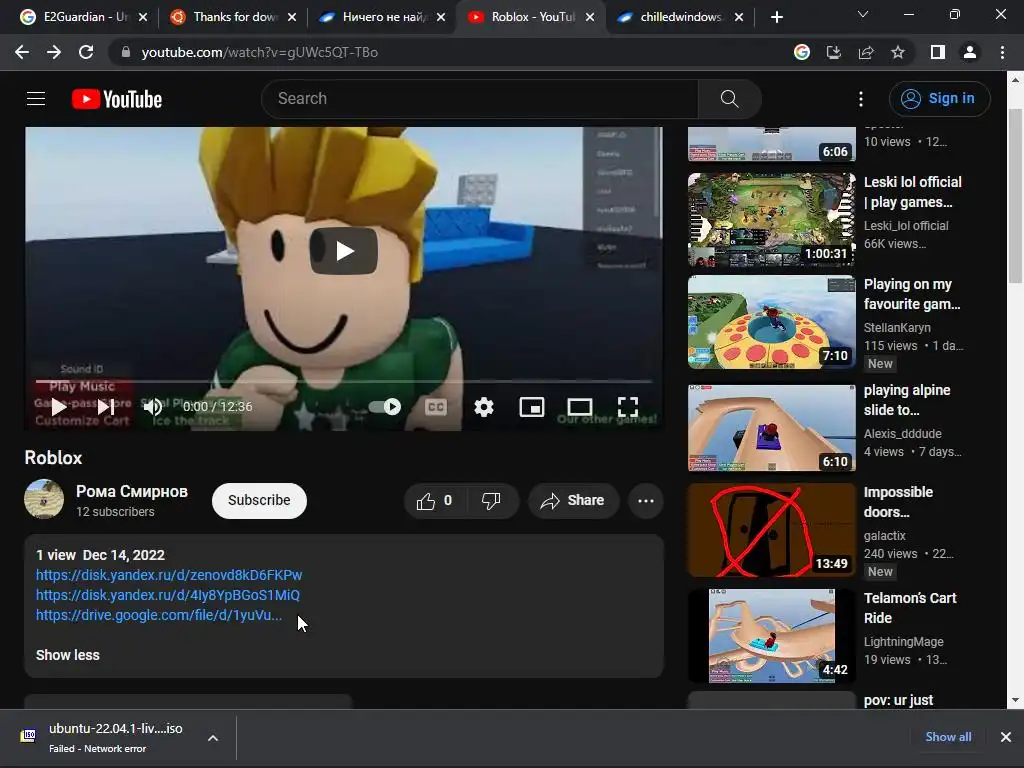The width and height of the screenshot is (1024, 768).
Task: Click the Leski_lol official channel name
Action: point(906,226)
